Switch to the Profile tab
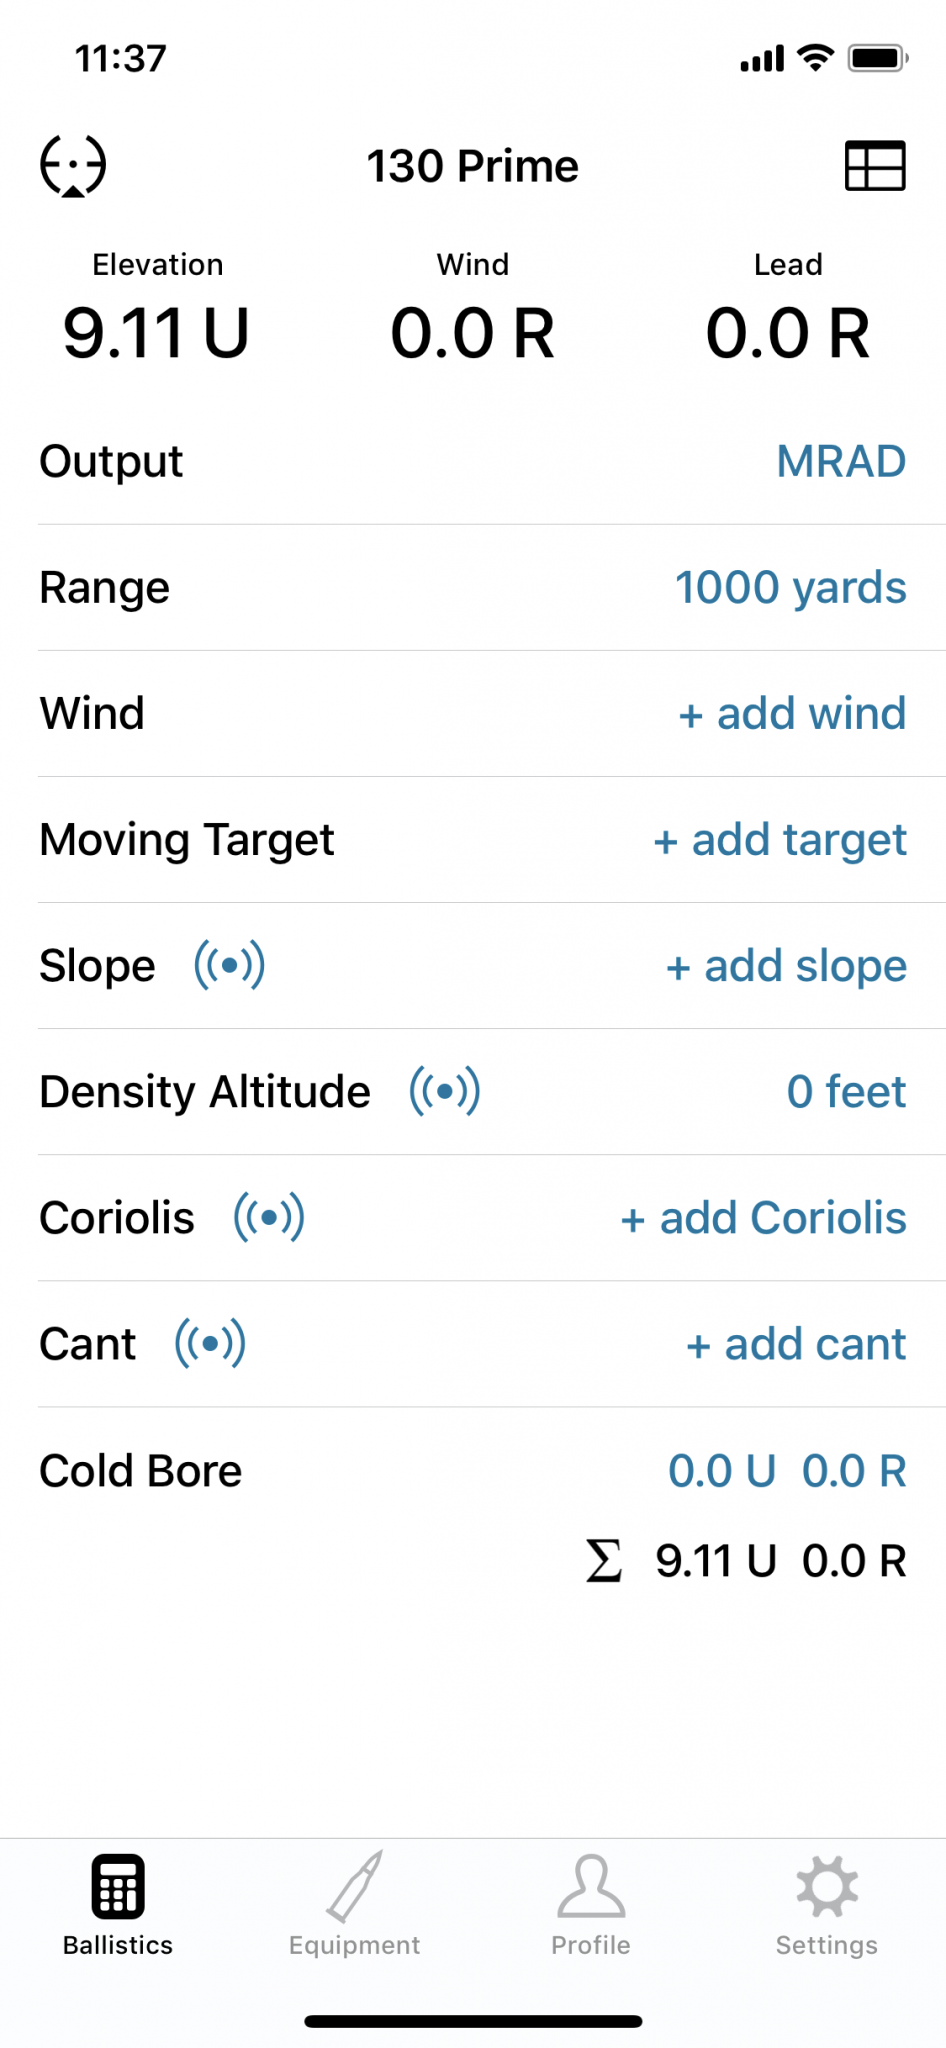946x2048 pixels. (x=591, y=1904)
